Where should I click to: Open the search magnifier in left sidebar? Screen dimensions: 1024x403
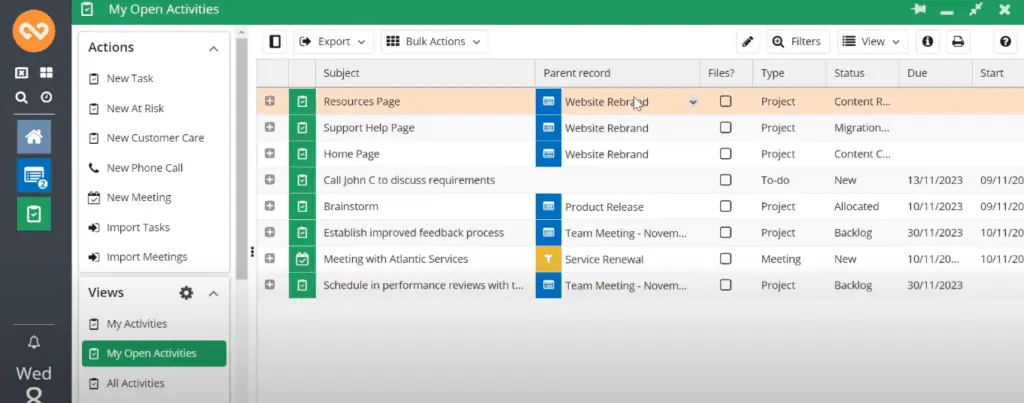21,97
